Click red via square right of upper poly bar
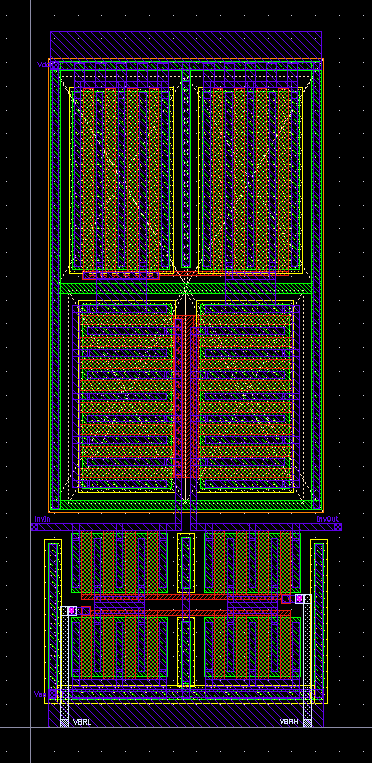372x763 pixels. tap(286, 599)
